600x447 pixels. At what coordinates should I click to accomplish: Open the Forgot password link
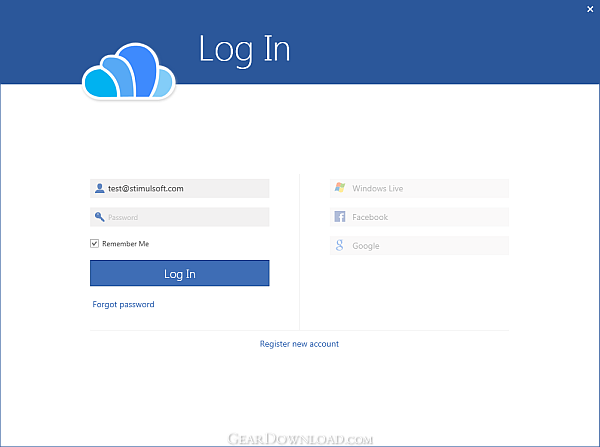123,305
